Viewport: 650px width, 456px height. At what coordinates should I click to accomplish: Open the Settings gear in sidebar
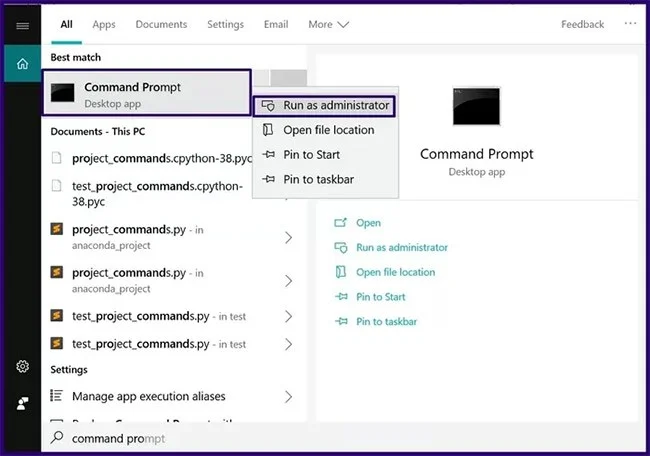coord(22,367)
